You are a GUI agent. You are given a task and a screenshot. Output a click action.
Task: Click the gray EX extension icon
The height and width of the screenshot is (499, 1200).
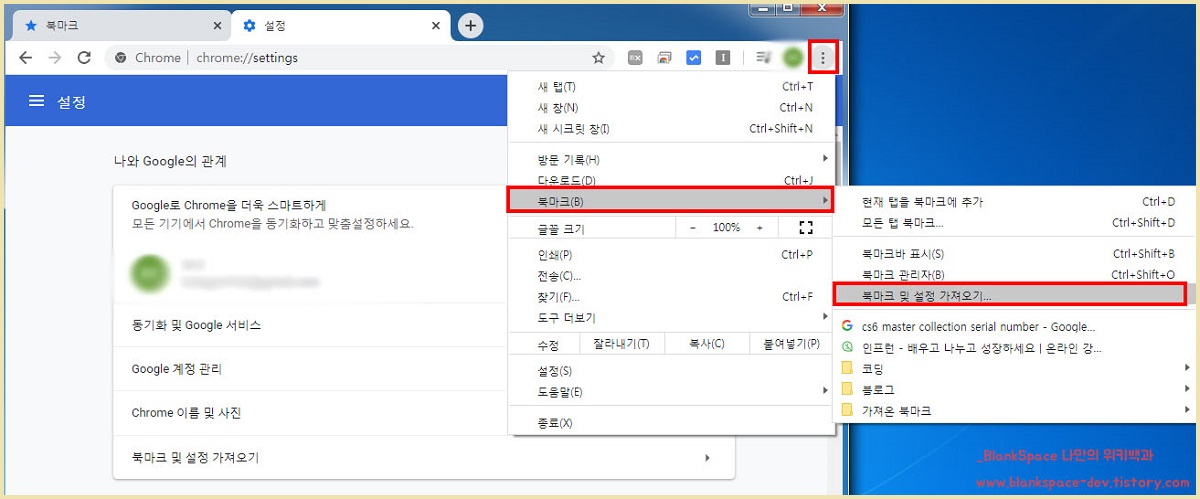tap(634, 58)
